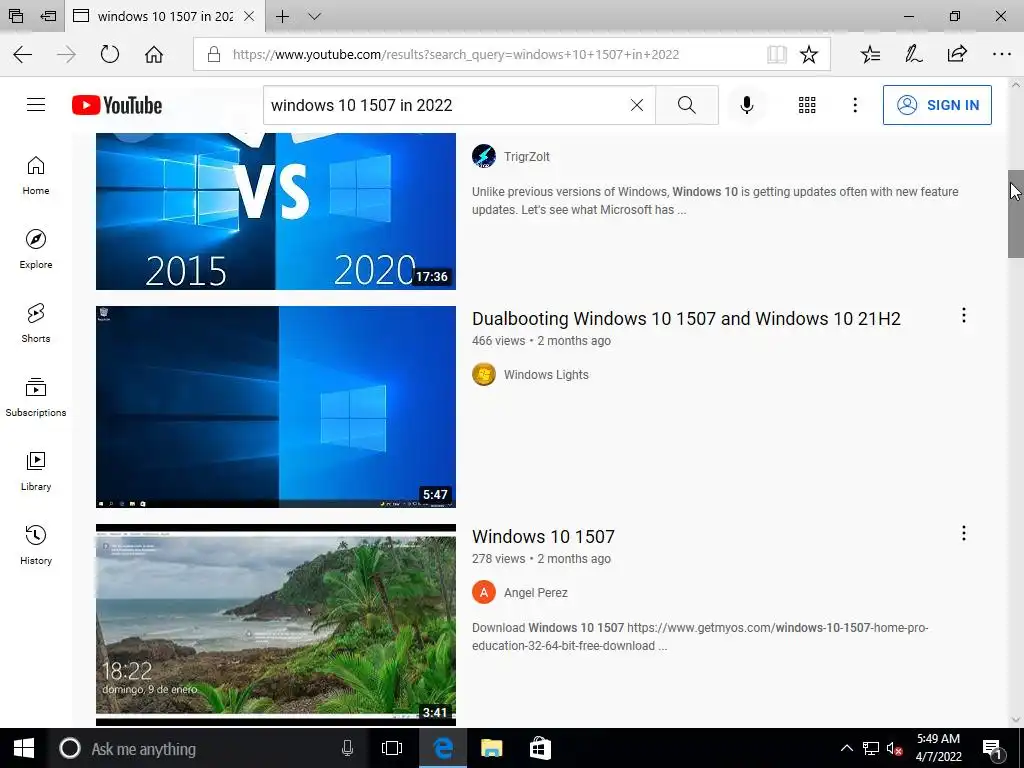1024x768 pixels.
Task: Open the taskbar clock showing 5:49 AM
Action: click(938, 748)
